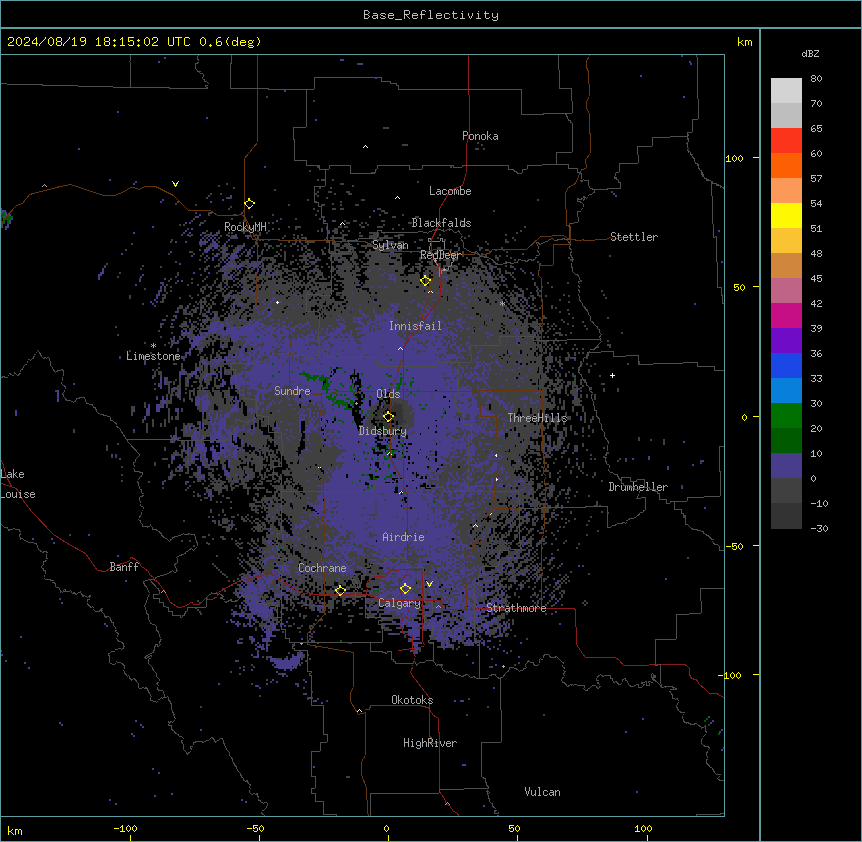Pick the light gray 80 dBZ swatch
Viewport: 862px width, 842px height.
(786, 91)
